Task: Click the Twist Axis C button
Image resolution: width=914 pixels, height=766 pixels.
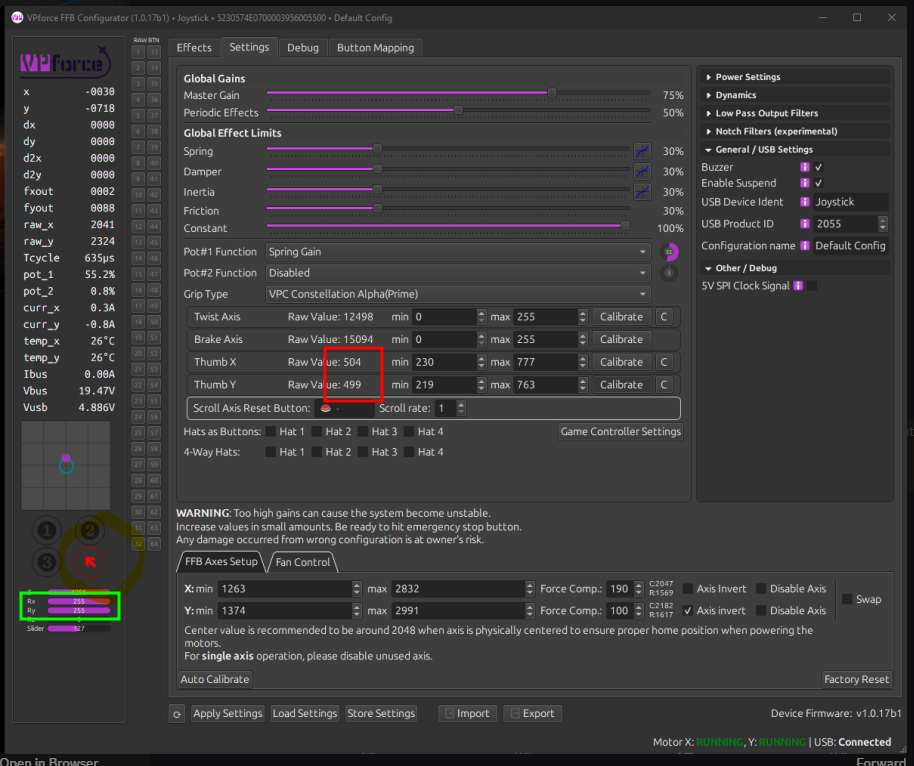Action: pyautogui.click(x=663, y=317)
